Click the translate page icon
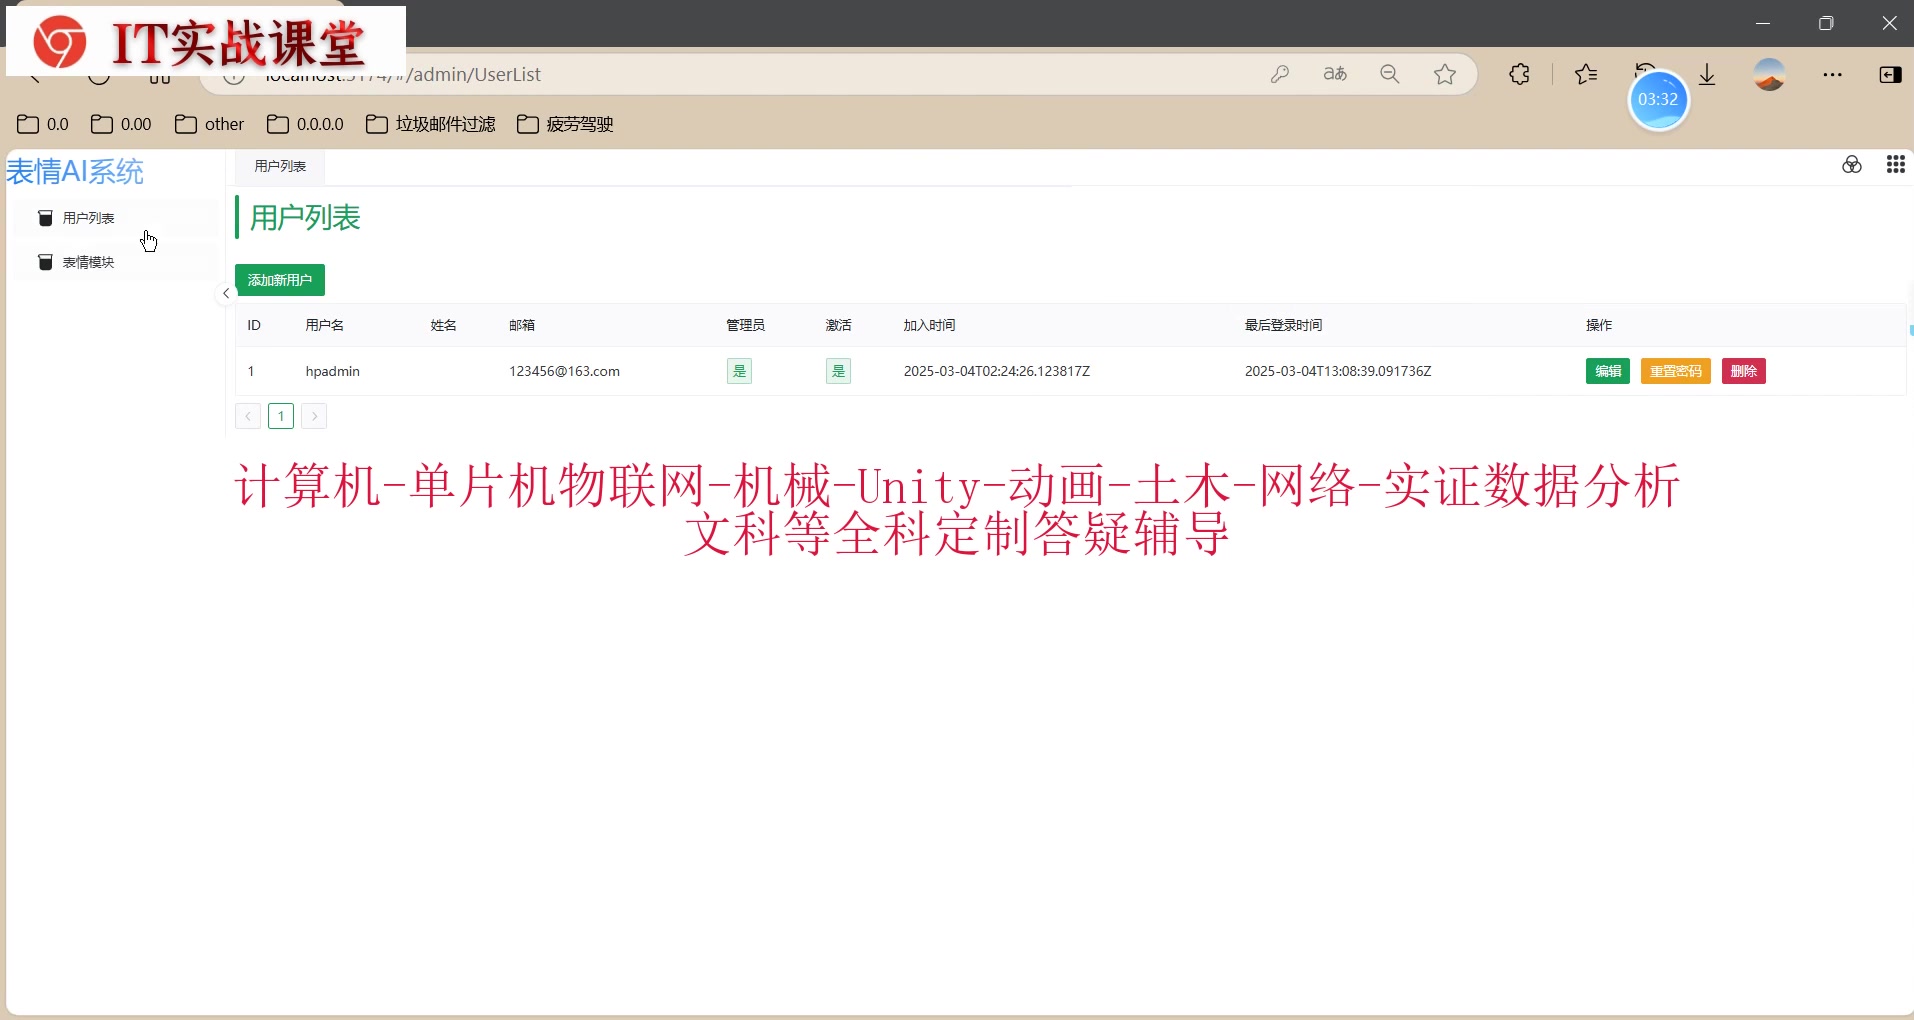This screenshot has height=1020, width=1914. click(1335, 74)
